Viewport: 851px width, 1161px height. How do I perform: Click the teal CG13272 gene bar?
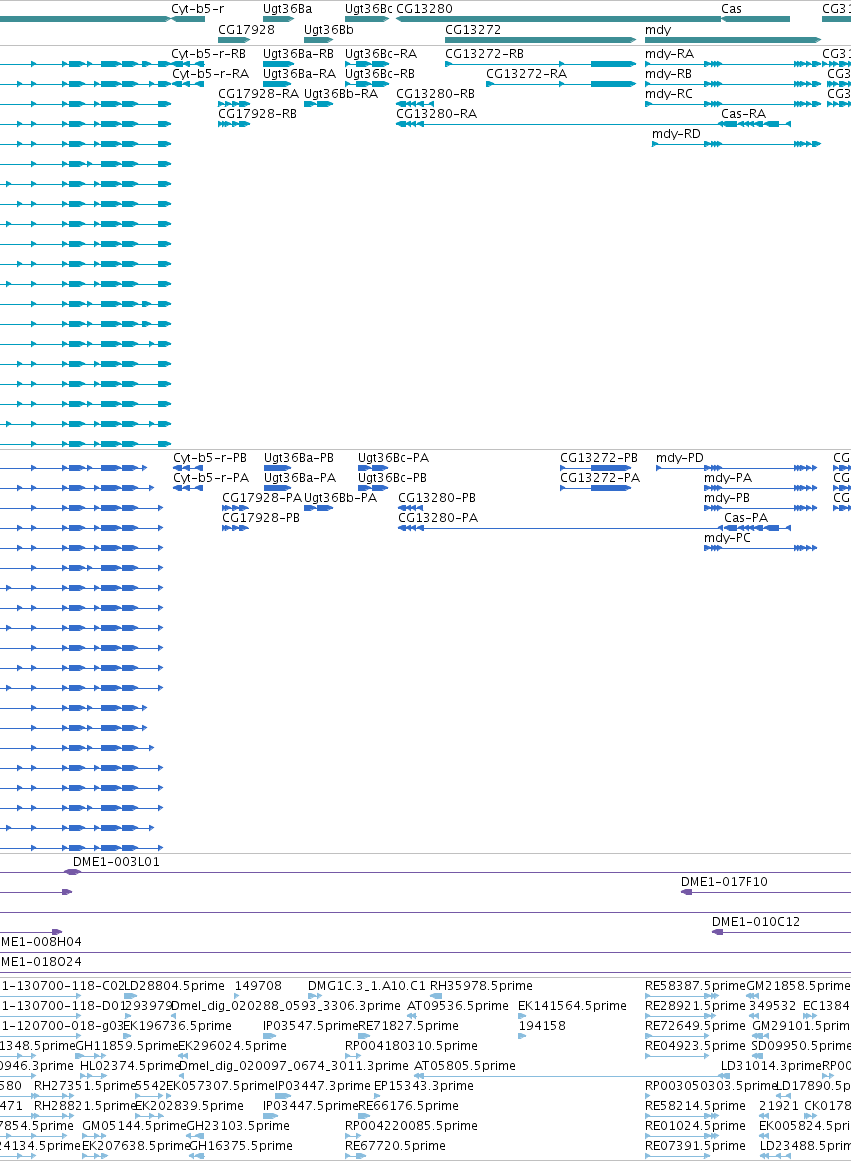(x=540, y=40)
